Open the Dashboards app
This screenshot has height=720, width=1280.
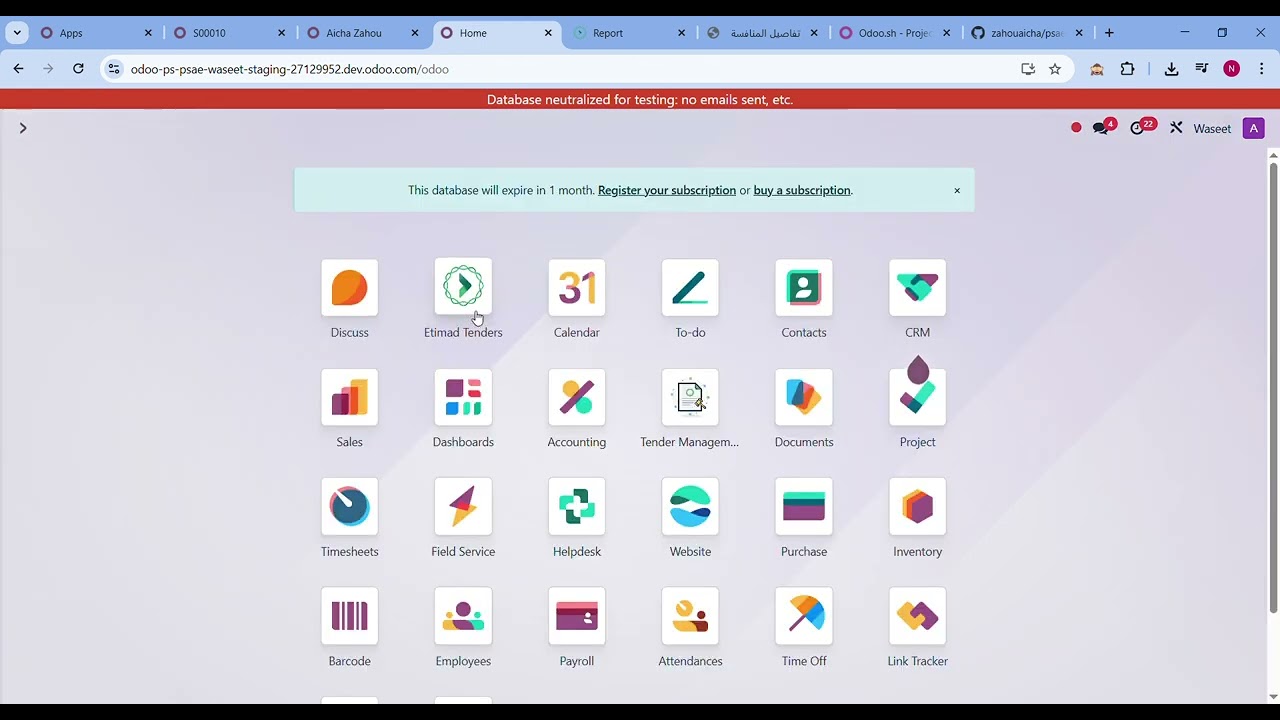tap(463, 397)
